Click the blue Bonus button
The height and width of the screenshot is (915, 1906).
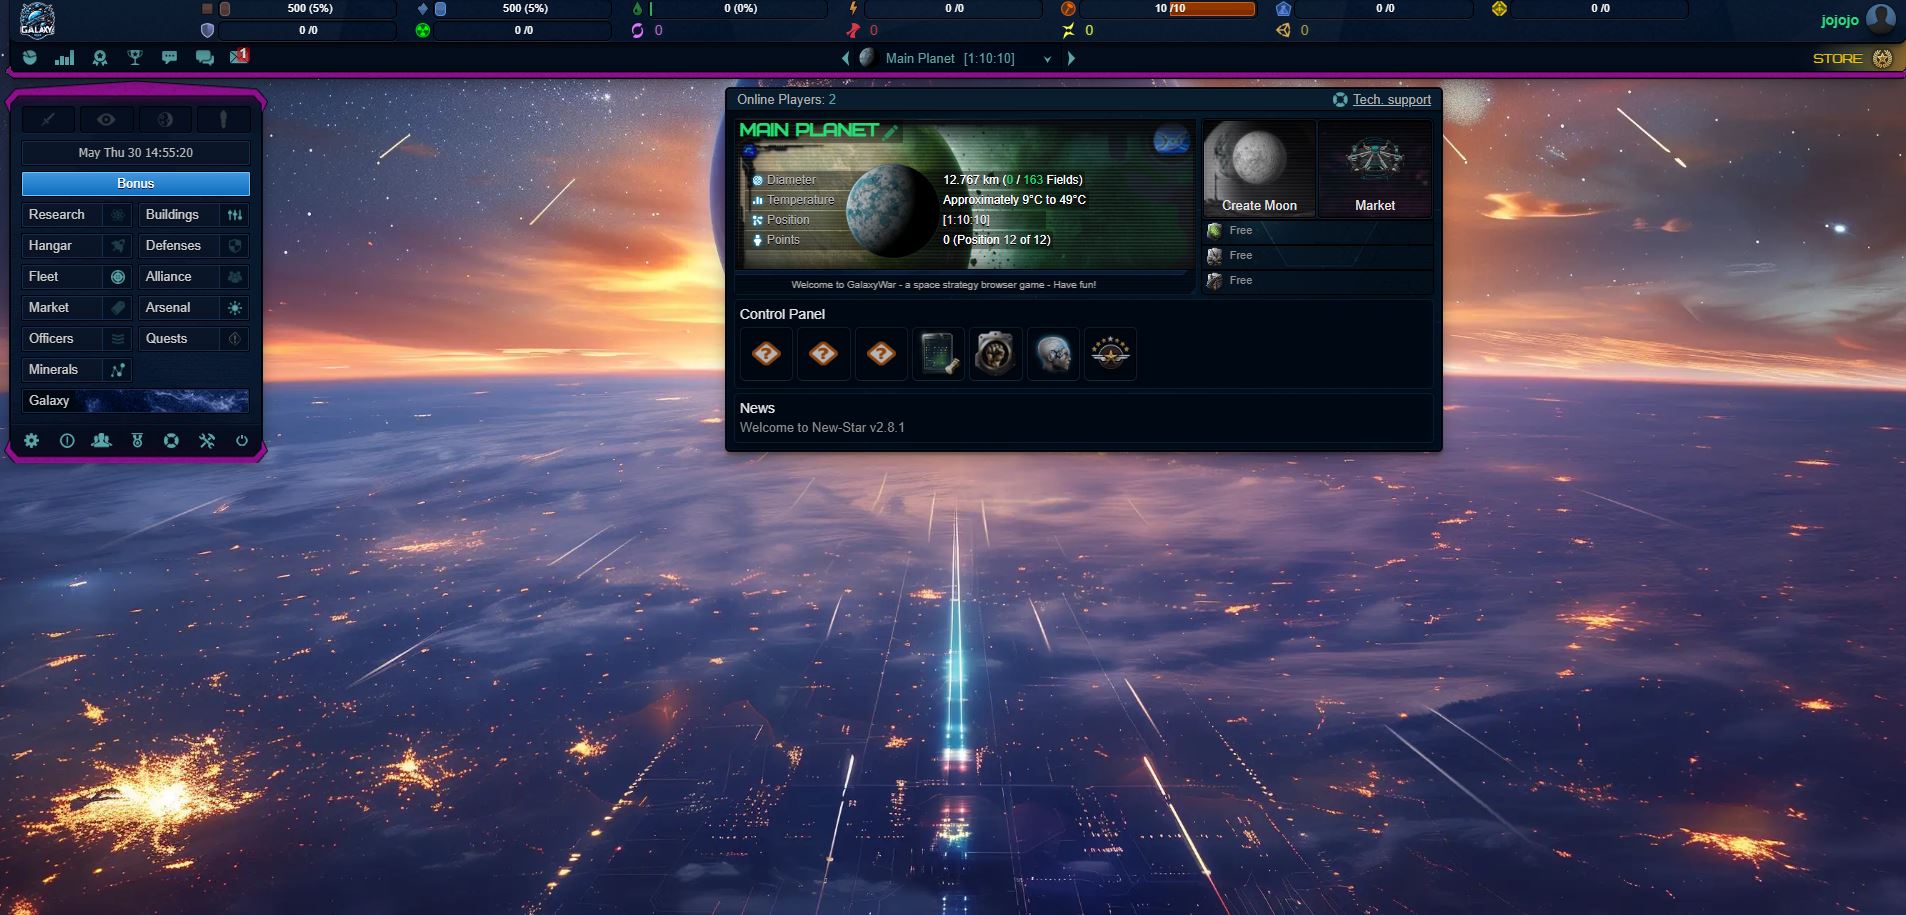click(135, 184)
